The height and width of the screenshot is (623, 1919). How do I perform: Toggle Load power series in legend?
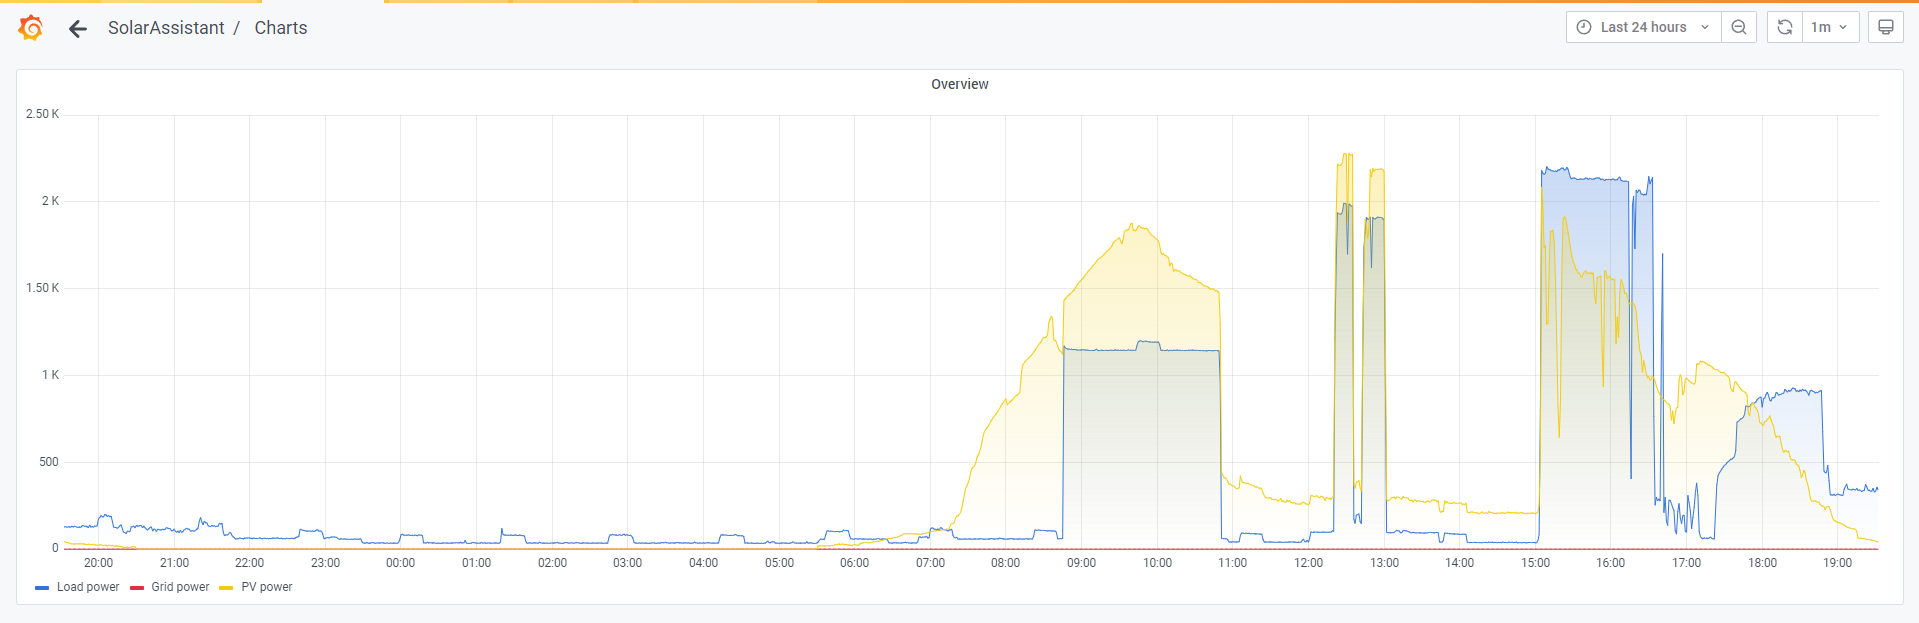[x=88, y=587]
